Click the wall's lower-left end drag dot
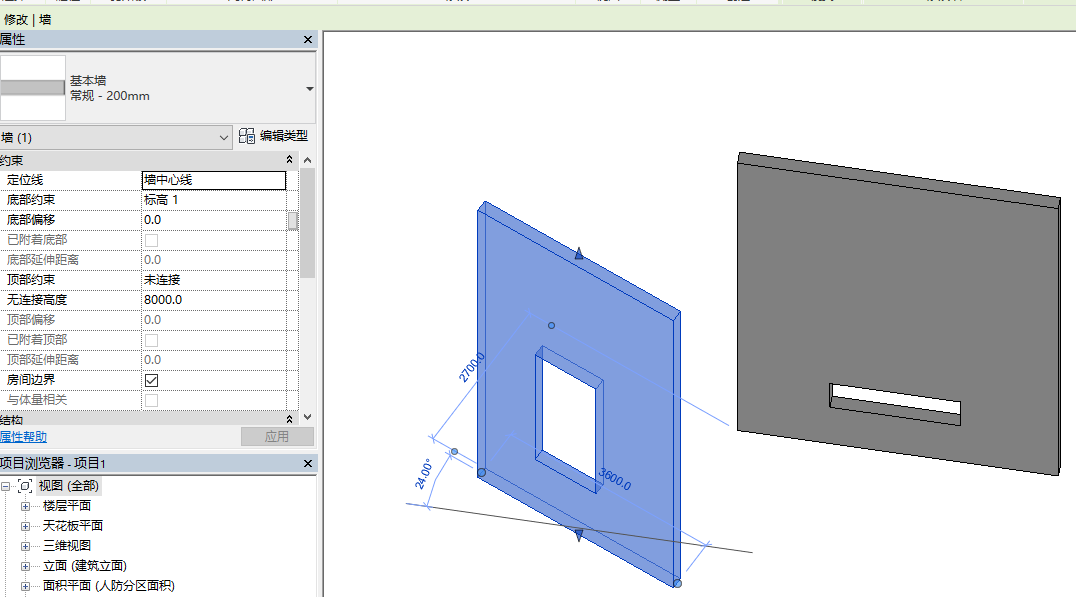Image resolution: width=1076 pixels, height=597 pixels. coord(482,473)
